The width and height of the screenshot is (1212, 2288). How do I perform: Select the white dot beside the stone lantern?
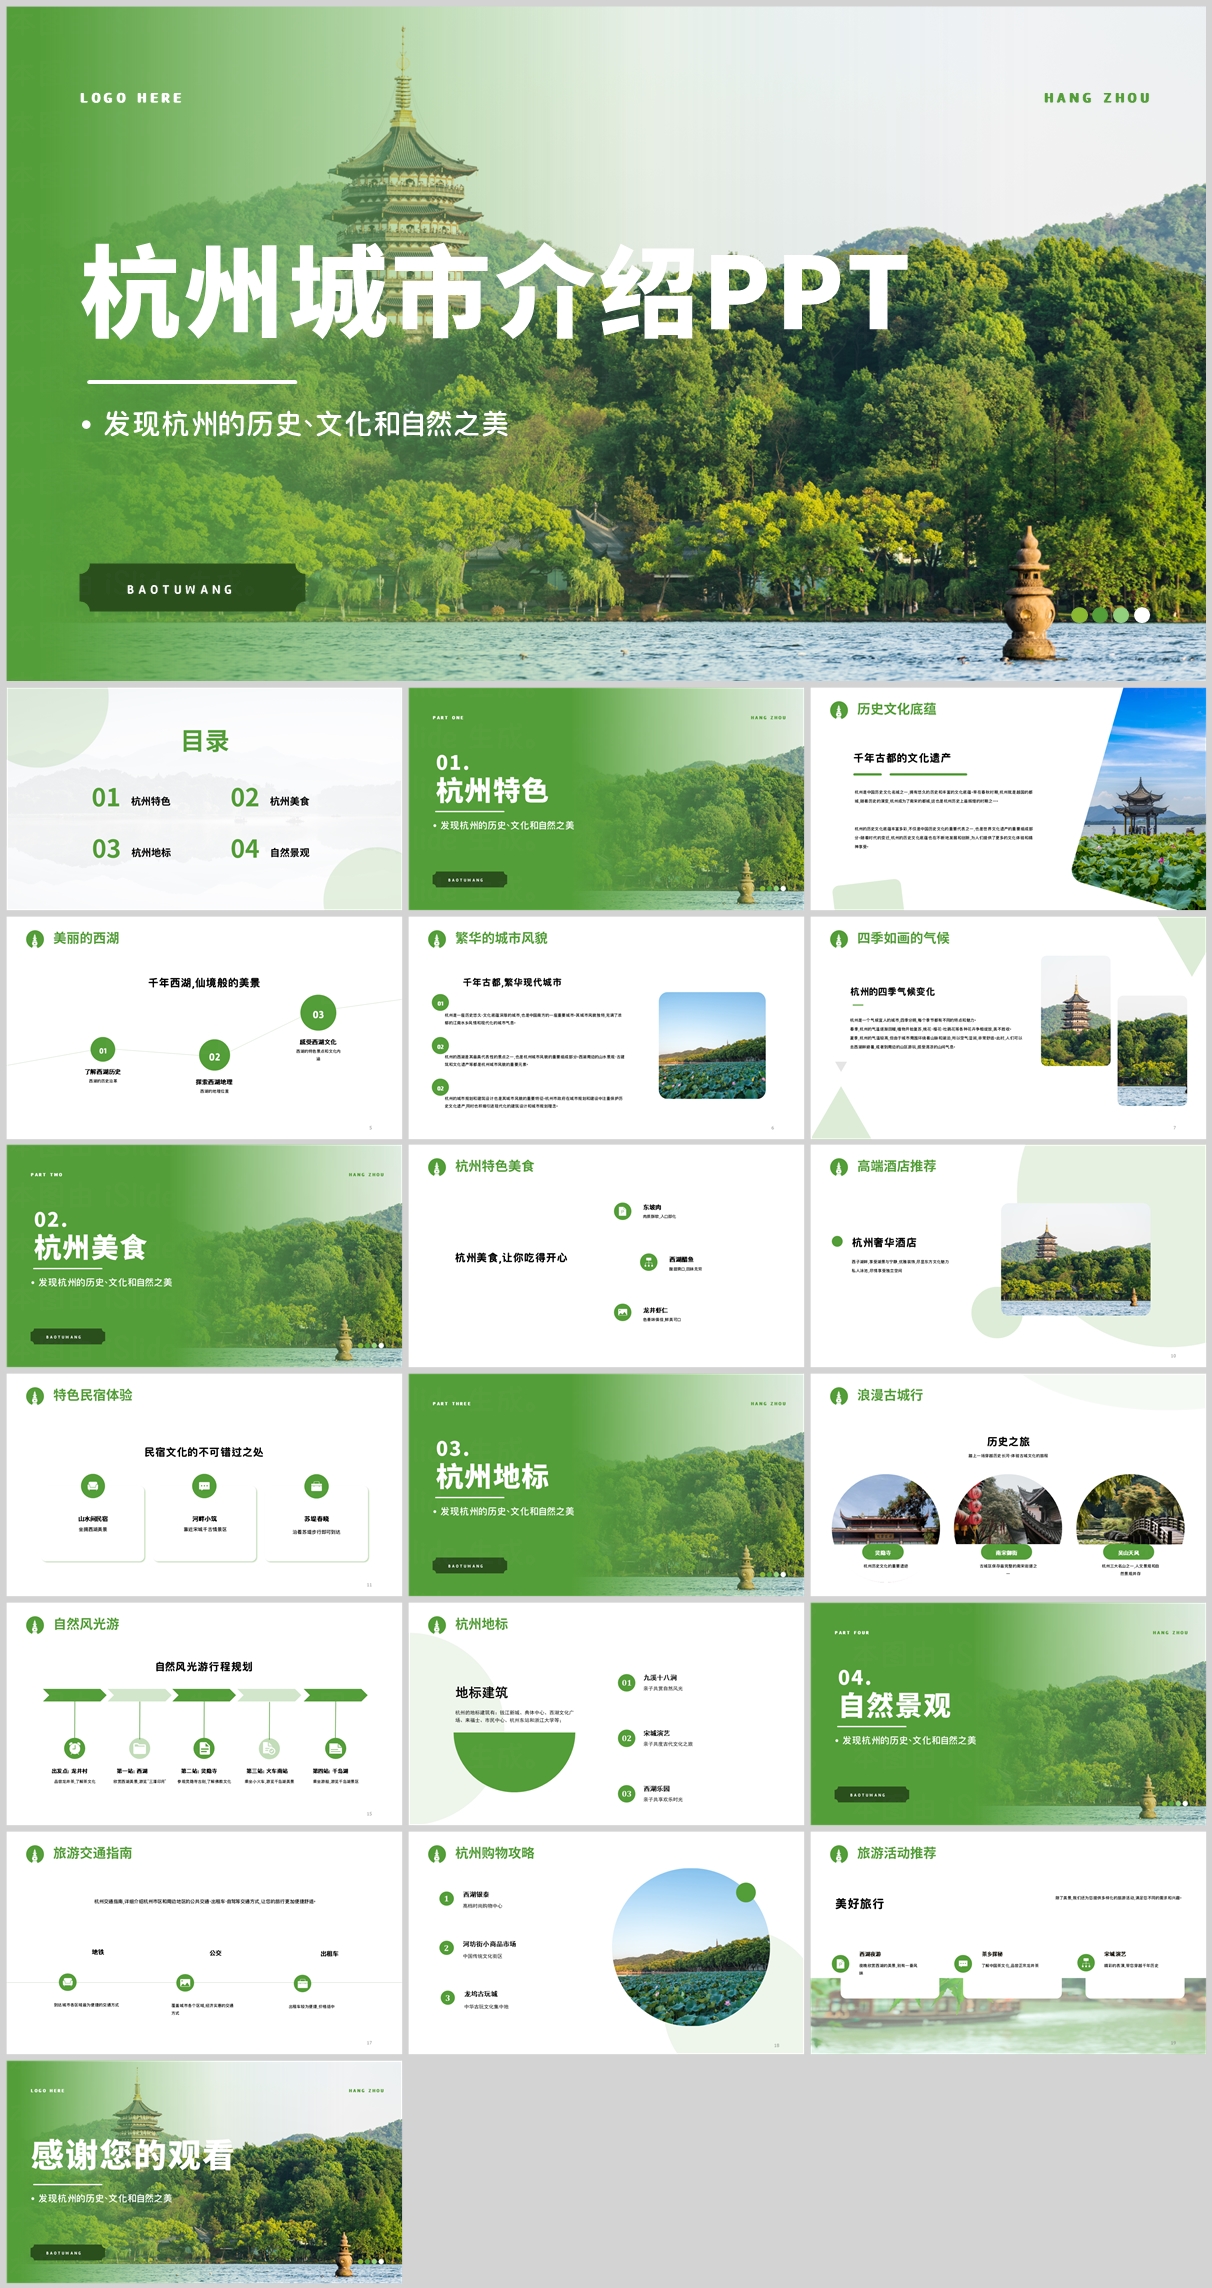pyautogui.click(x=1142, y=615)
